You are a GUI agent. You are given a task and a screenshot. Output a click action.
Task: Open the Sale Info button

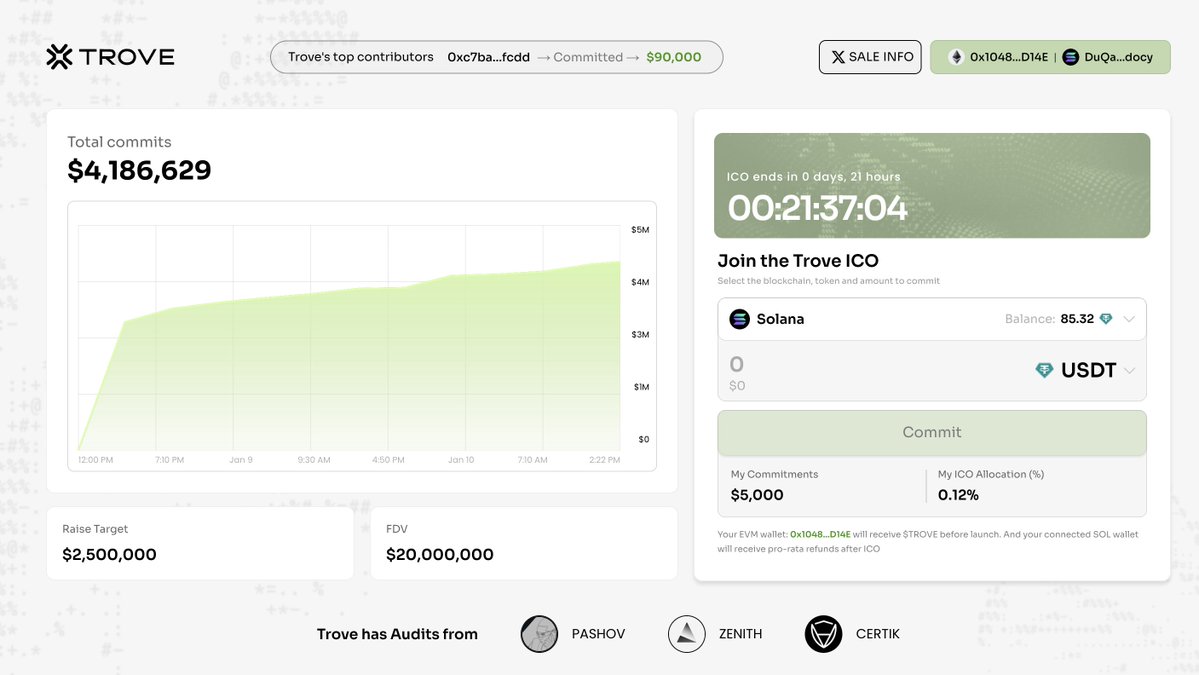coord(870,57)
